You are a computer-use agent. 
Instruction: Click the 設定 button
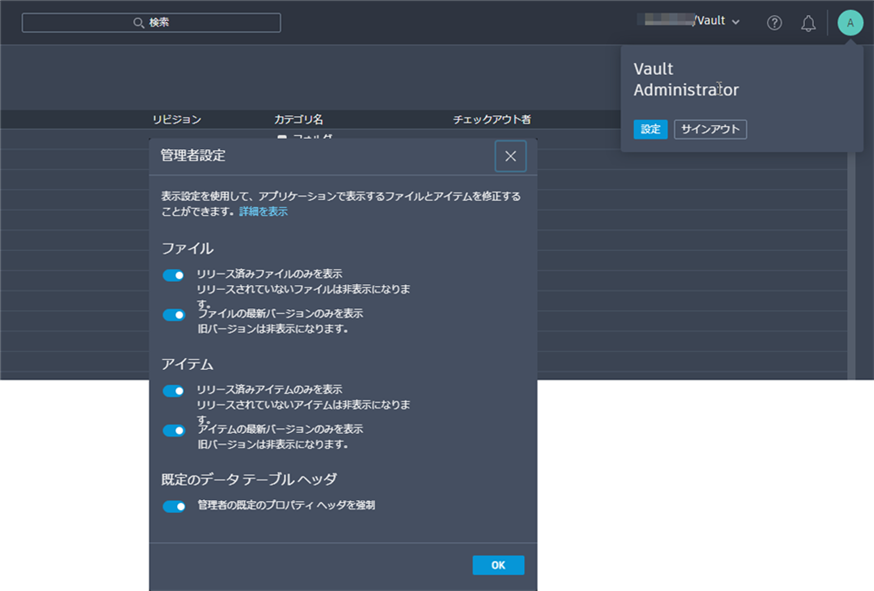650,129
